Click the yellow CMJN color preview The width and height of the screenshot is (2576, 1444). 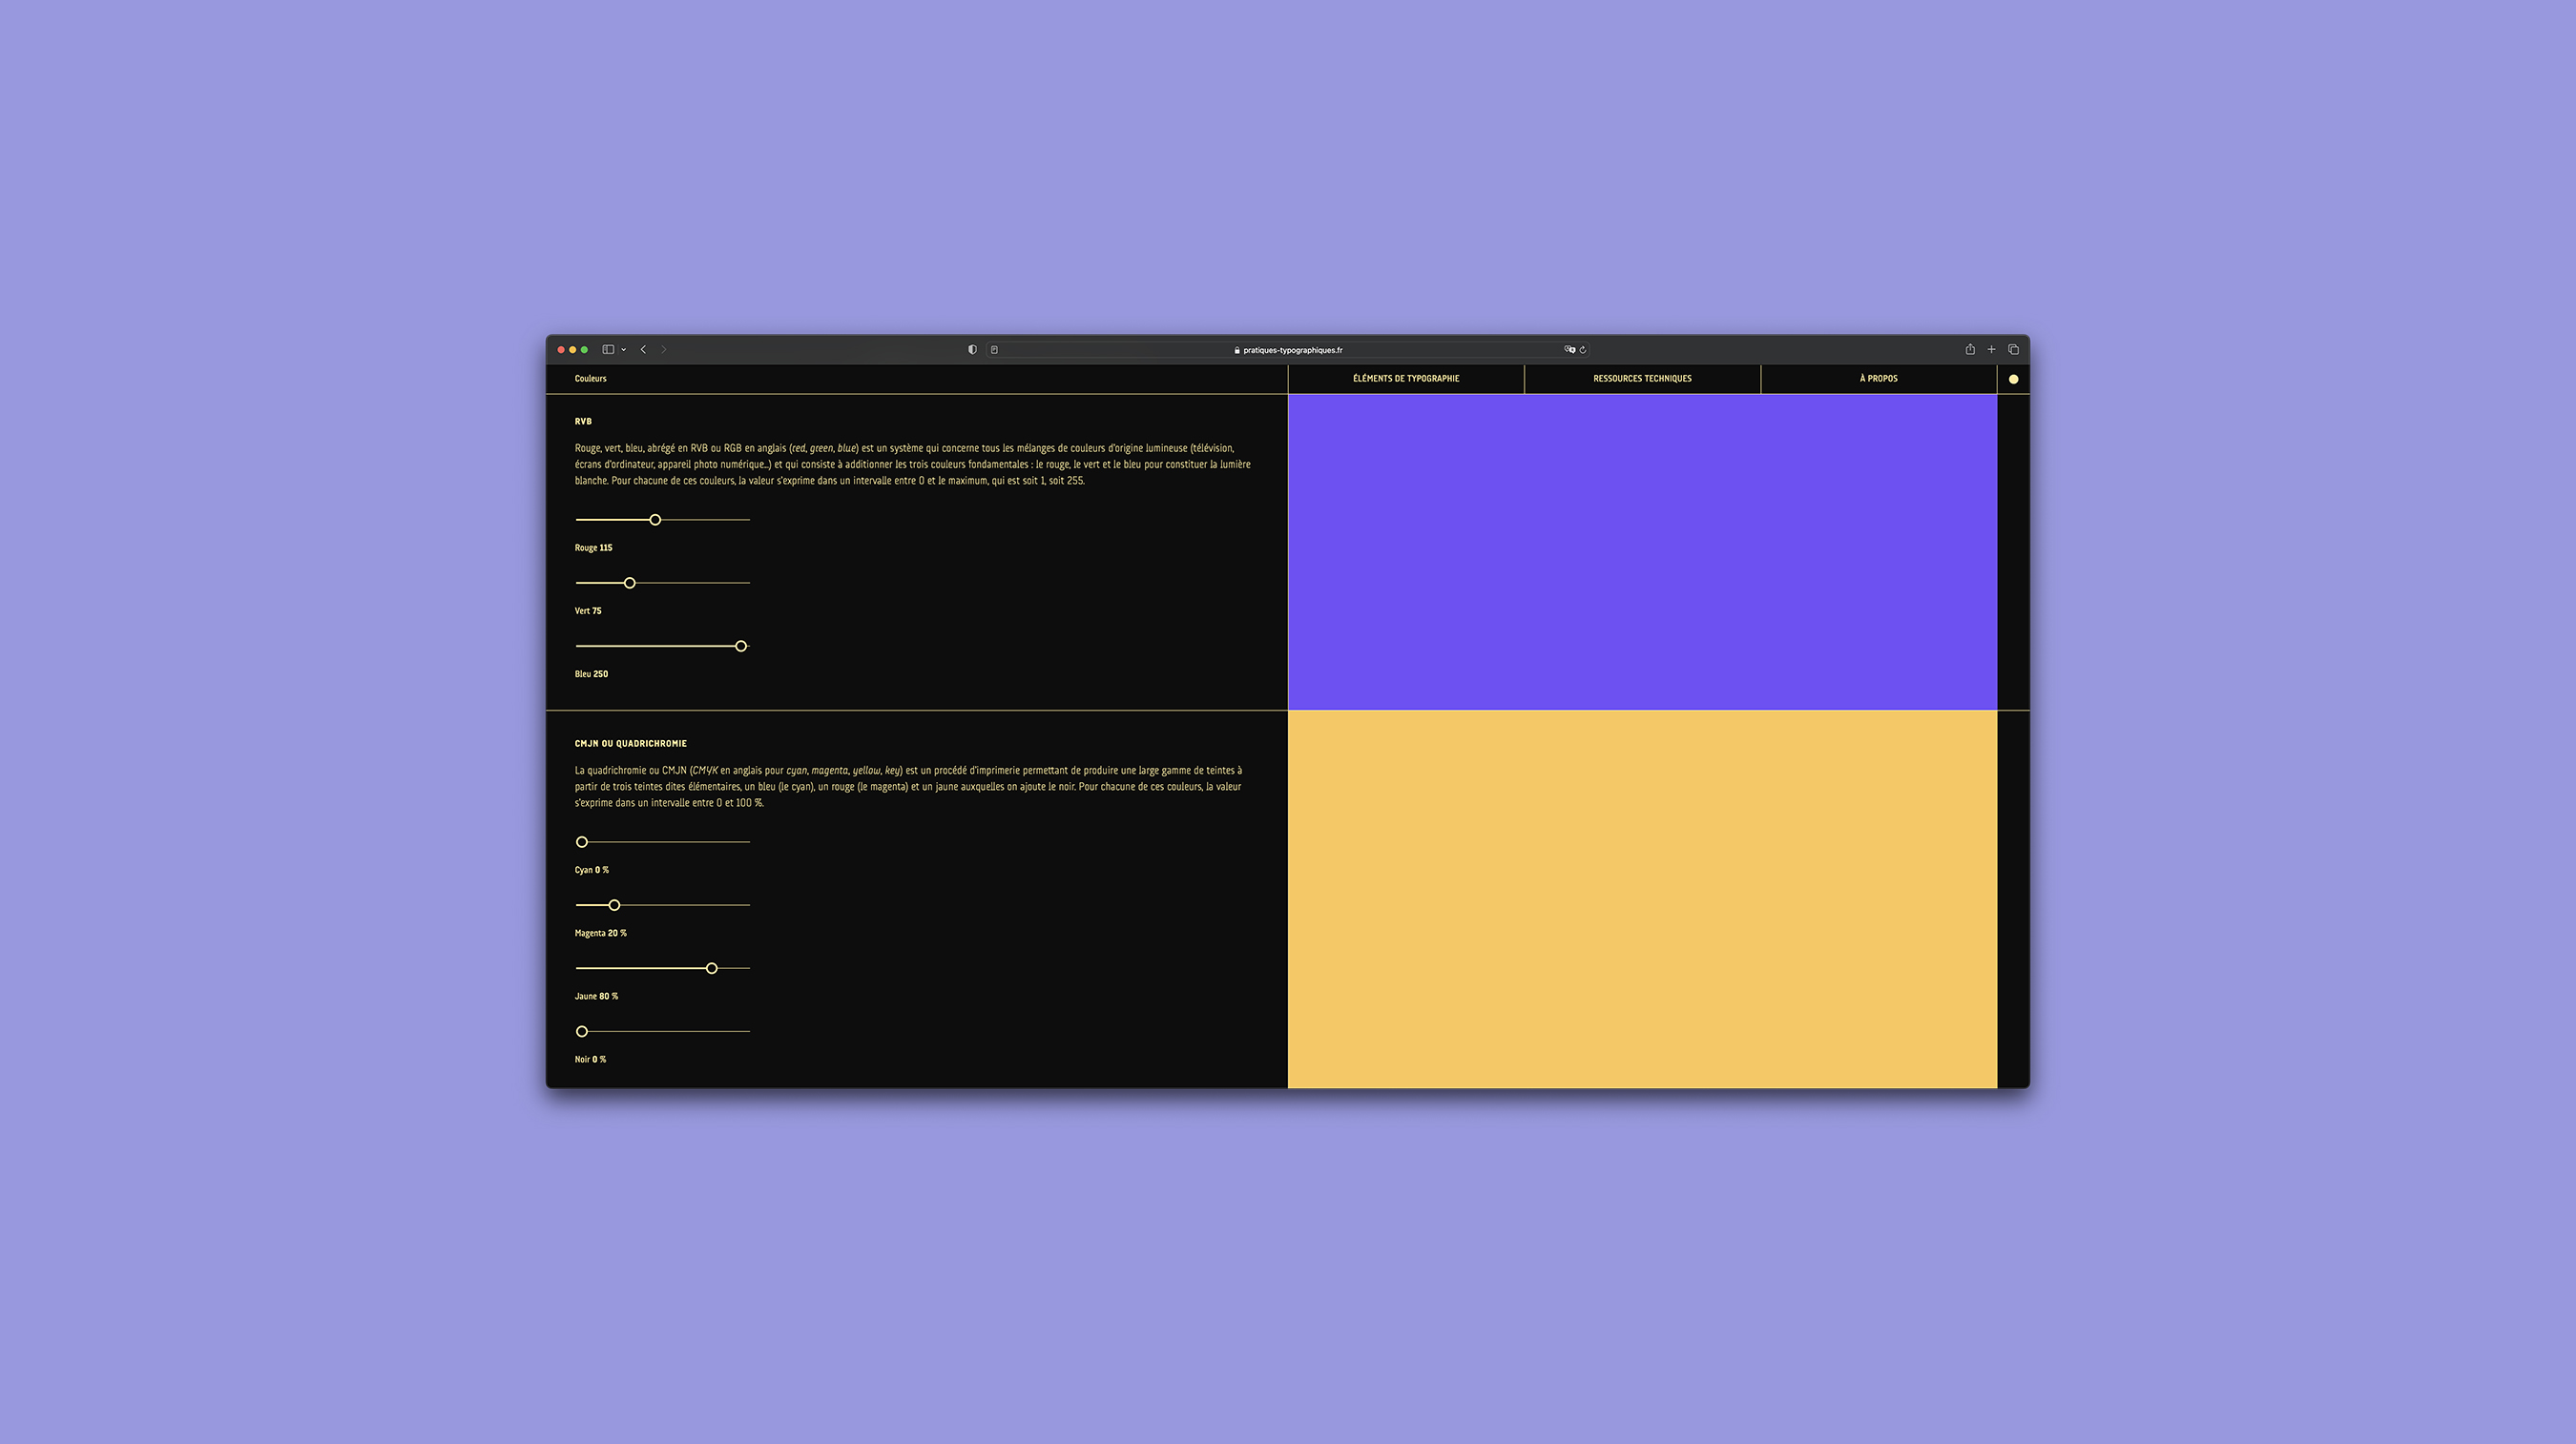[x=1642, y=899]
